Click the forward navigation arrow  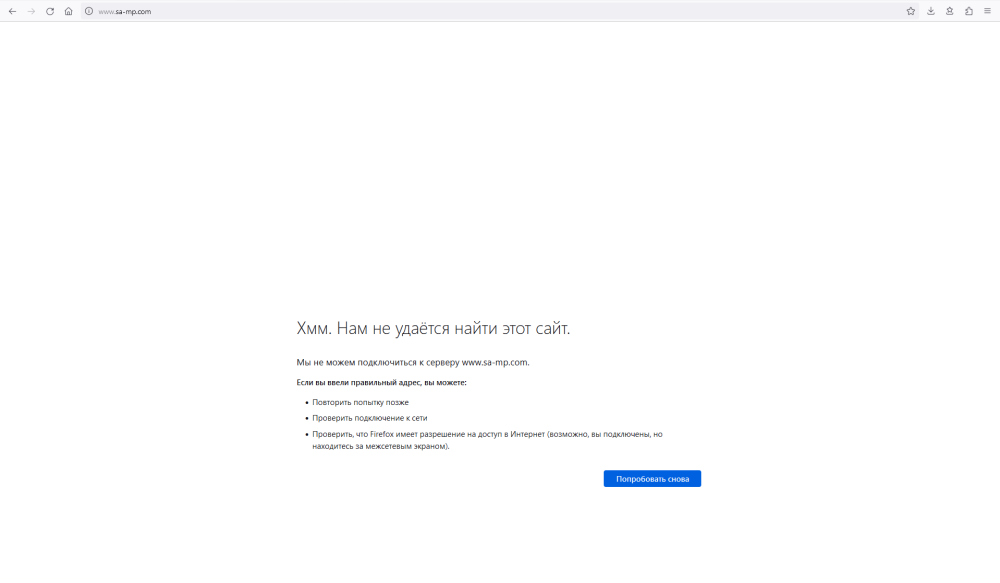point(31,11)
